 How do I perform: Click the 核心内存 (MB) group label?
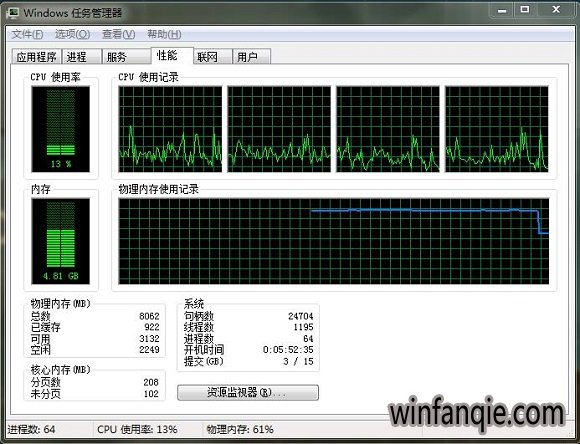pos(61,370)
